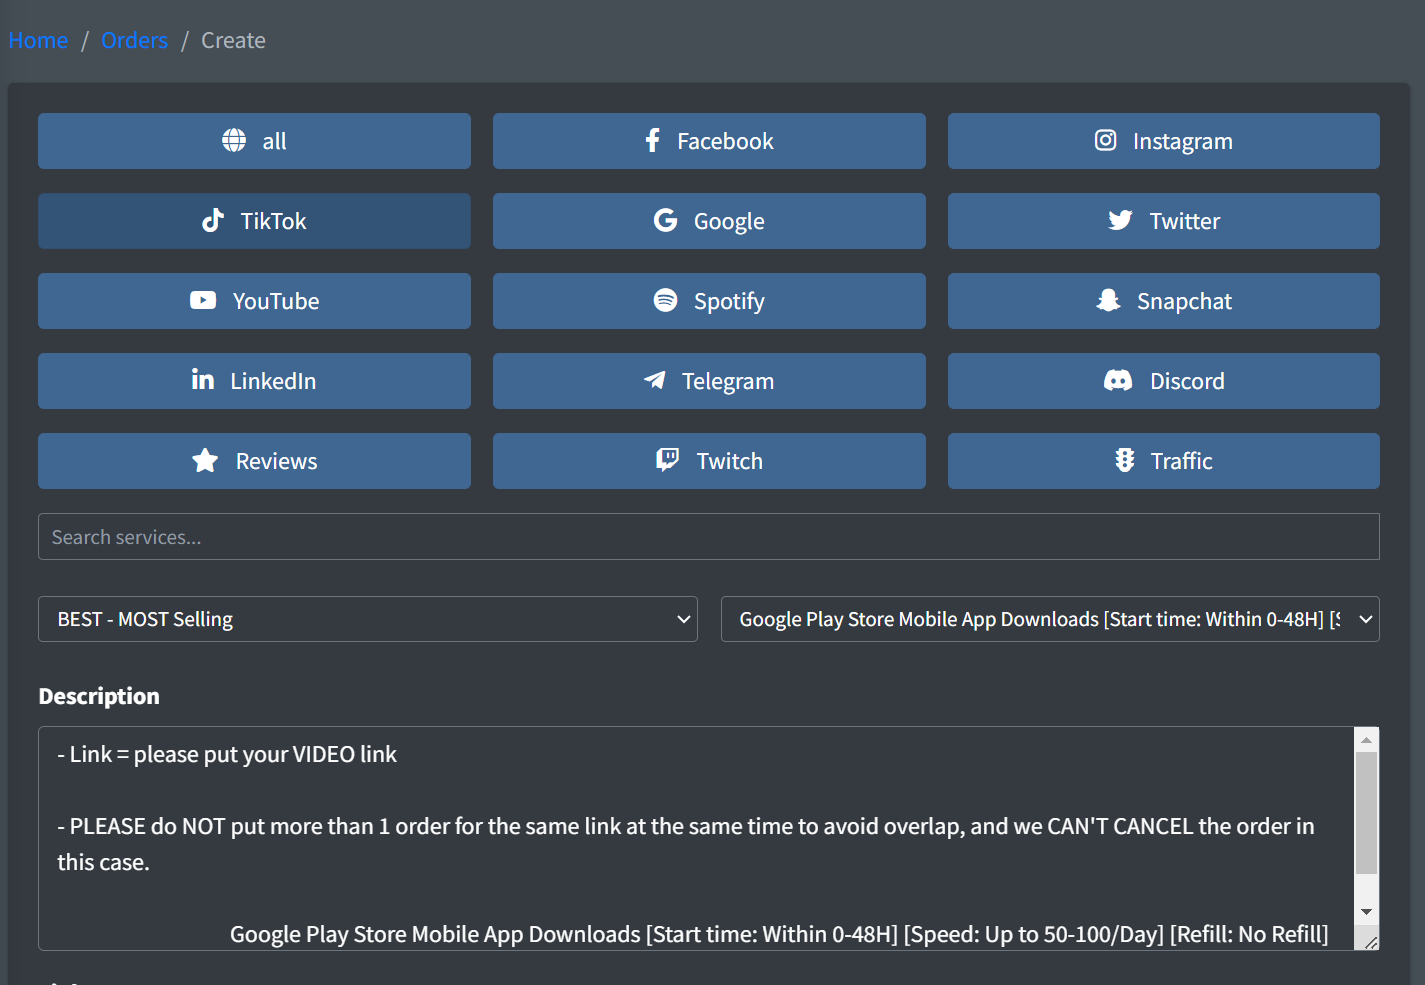Click the YouTube play icon
The height and width of the screenshot is (985, 1425).
(x=203, y=300)
